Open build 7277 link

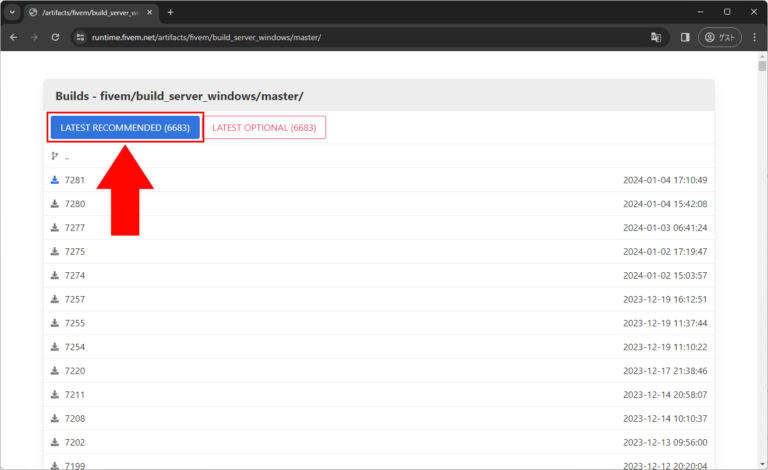point(75,228)
